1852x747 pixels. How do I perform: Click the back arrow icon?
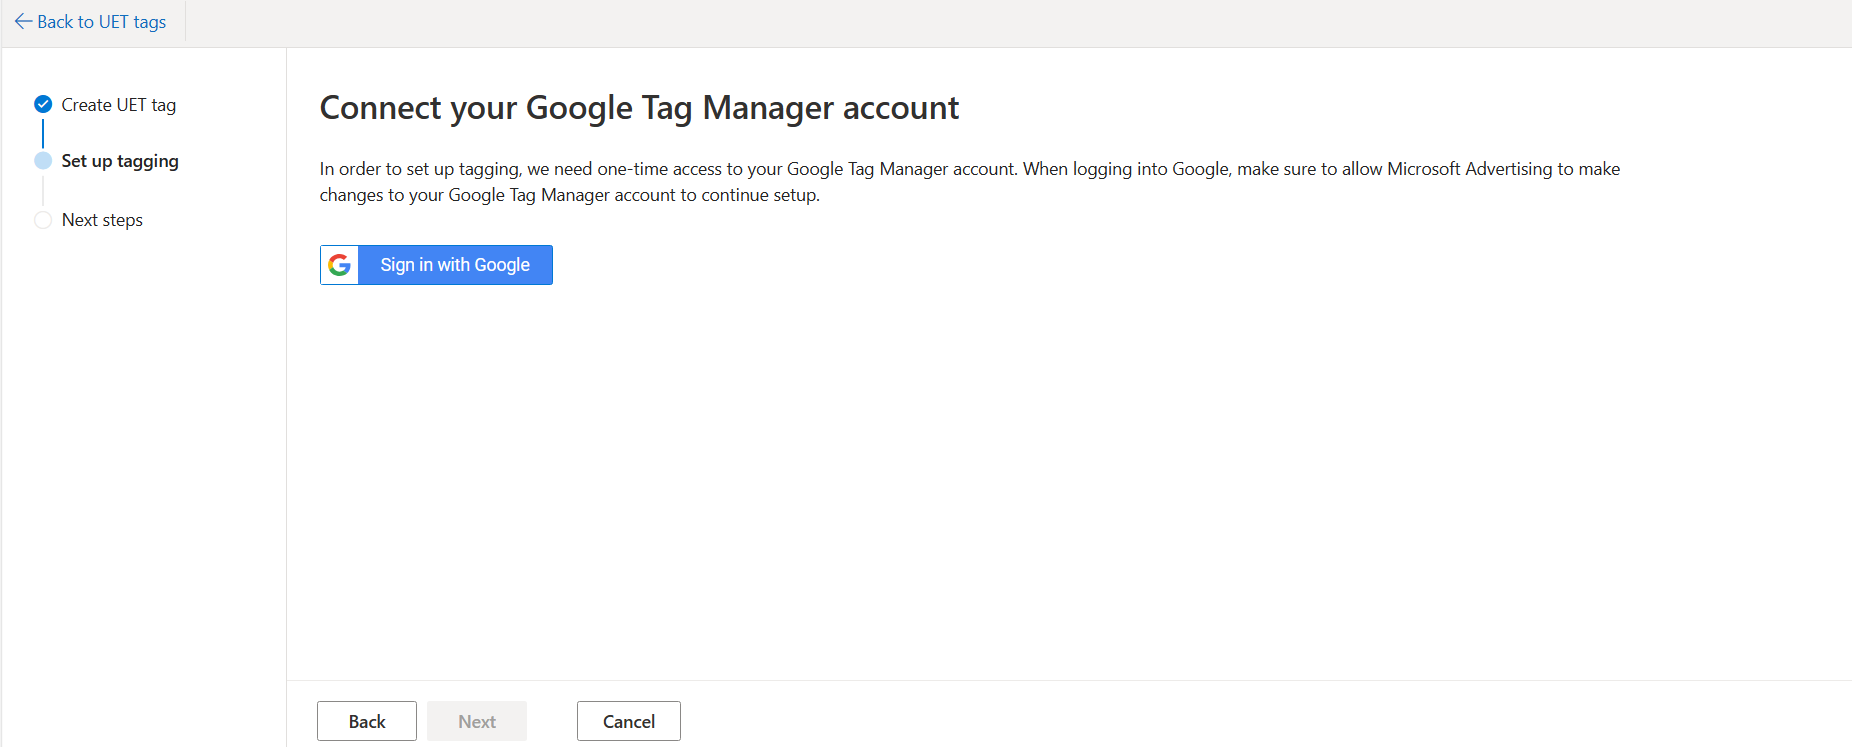click(23, 22)
